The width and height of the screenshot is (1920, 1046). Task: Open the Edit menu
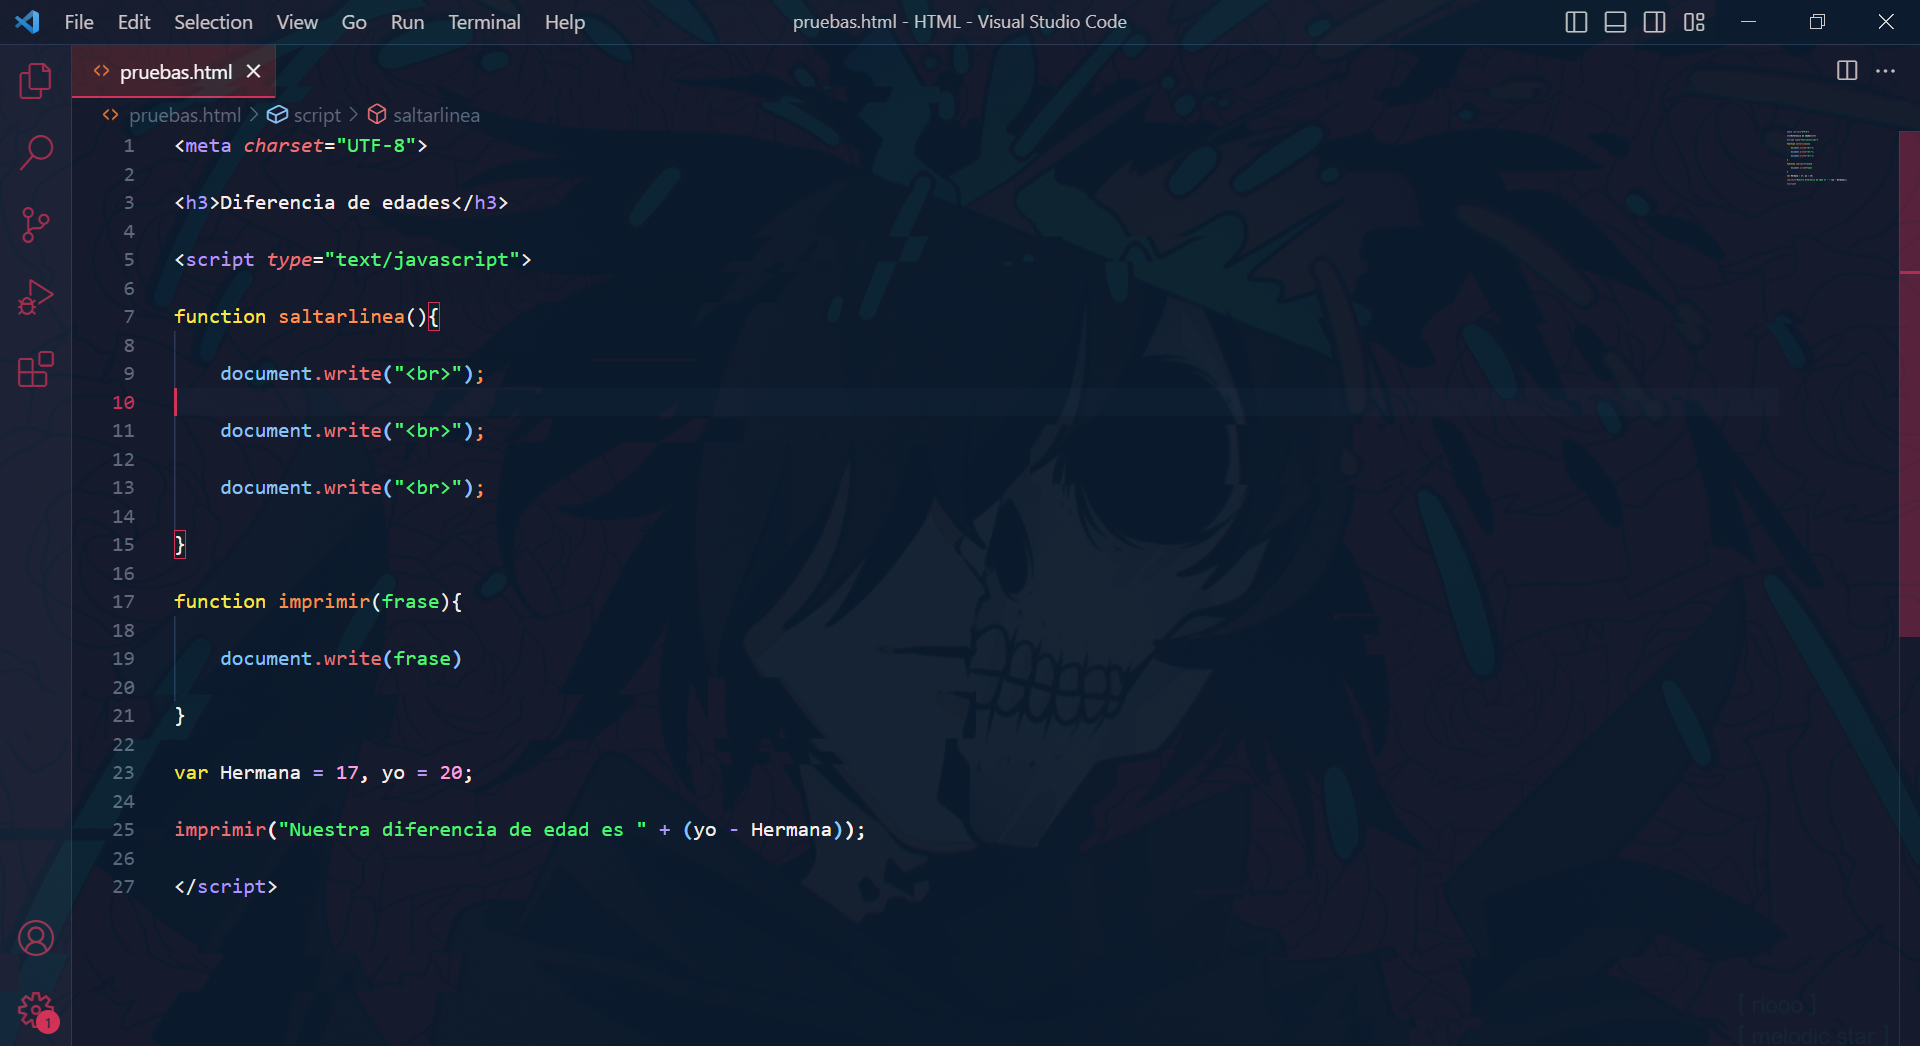(134, 22)
